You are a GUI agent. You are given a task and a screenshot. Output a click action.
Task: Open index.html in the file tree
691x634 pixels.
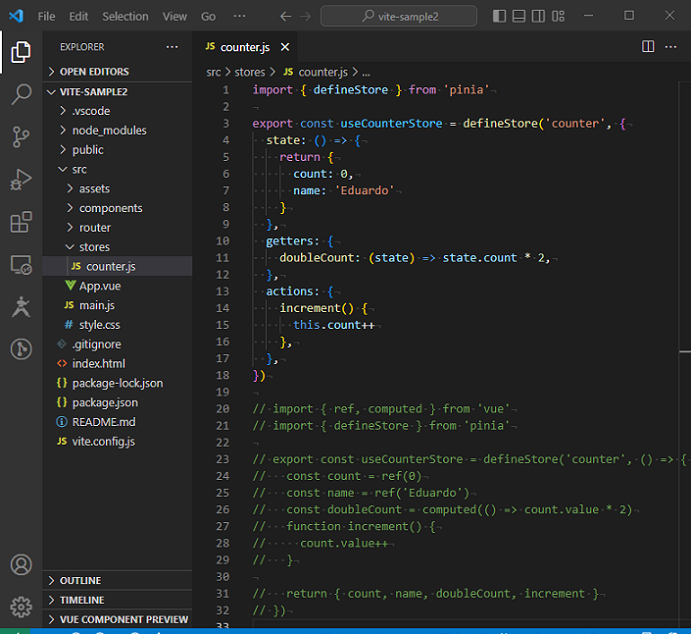pos(117,363)
